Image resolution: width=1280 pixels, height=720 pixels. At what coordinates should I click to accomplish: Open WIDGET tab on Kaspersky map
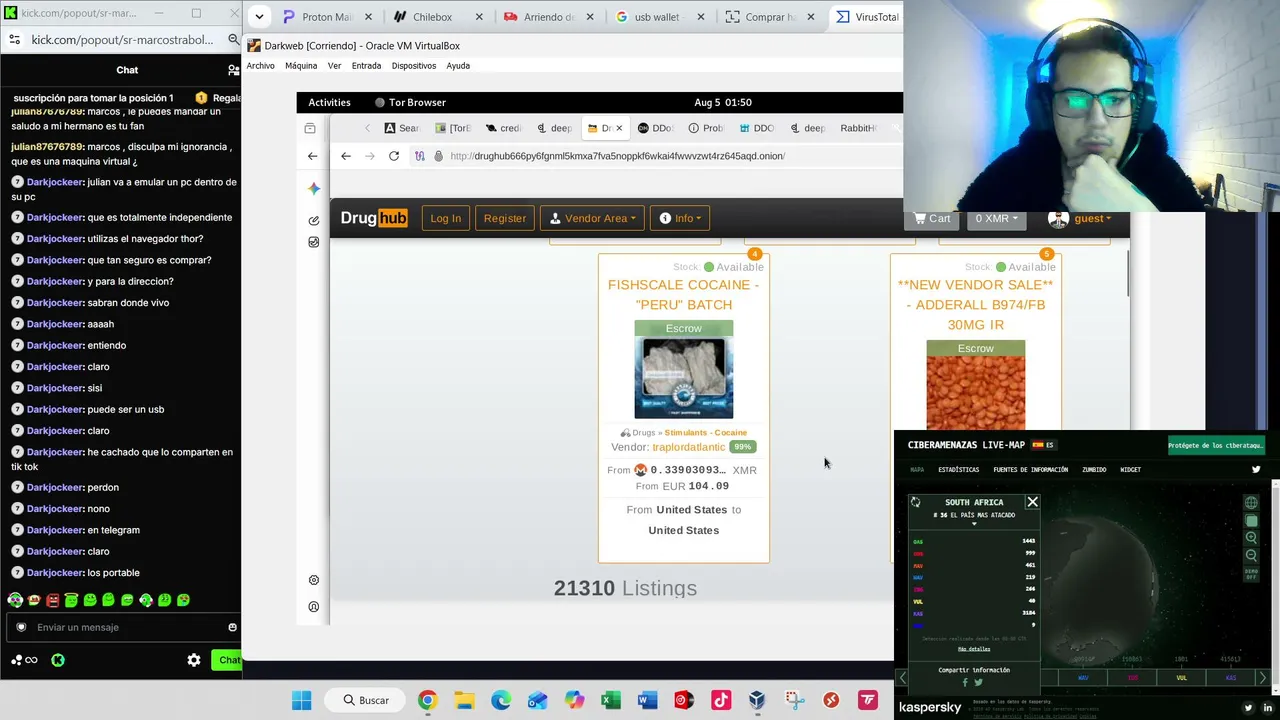tap(1130, 469)
